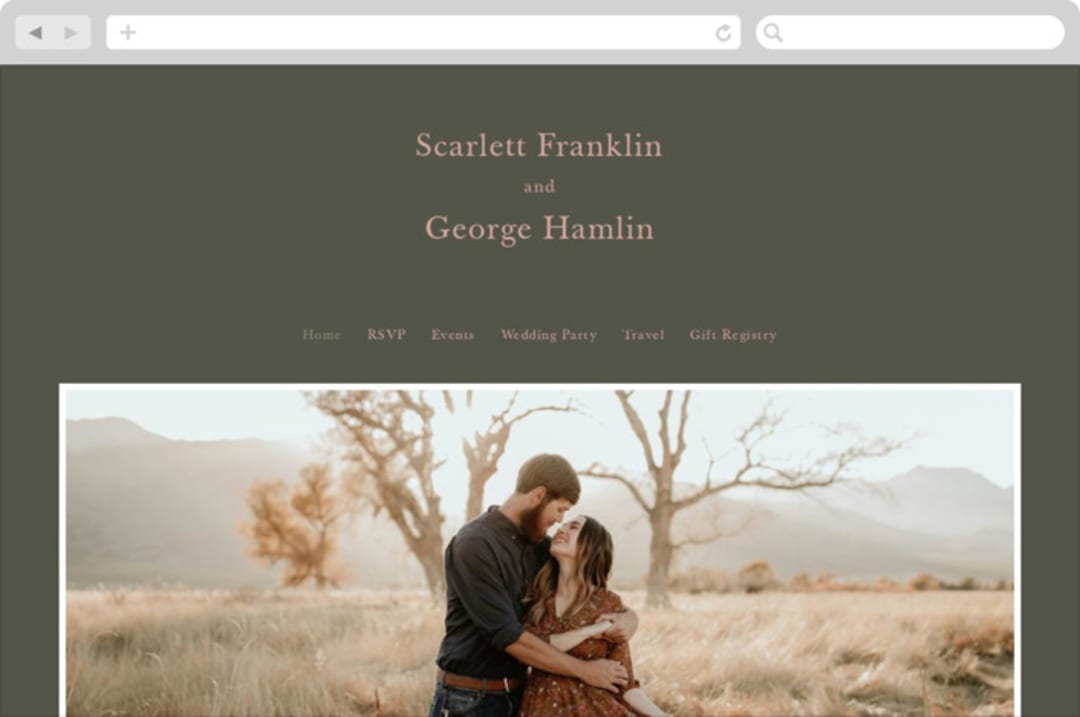Focus the browser address bar field
Viewport: 1080px width, 717px height.
(x=423, y=32)
